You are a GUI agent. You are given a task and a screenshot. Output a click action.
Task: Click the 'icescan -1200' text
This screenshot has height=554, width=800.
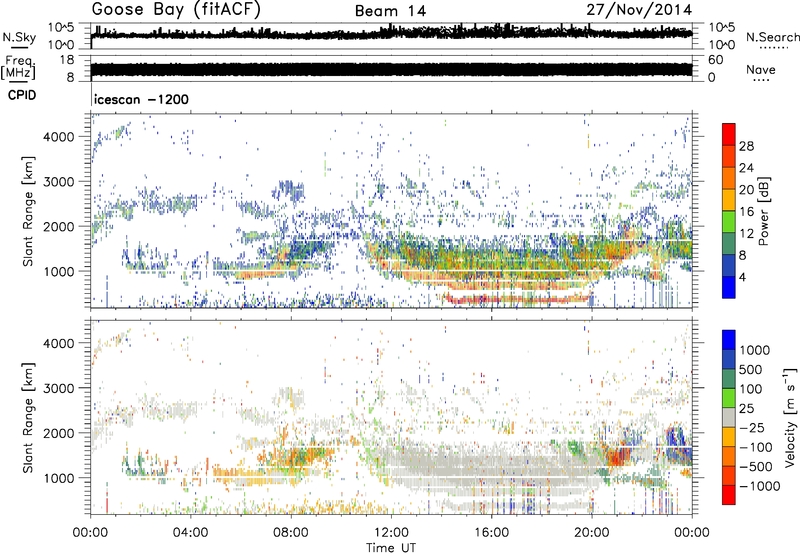point(141,99)
